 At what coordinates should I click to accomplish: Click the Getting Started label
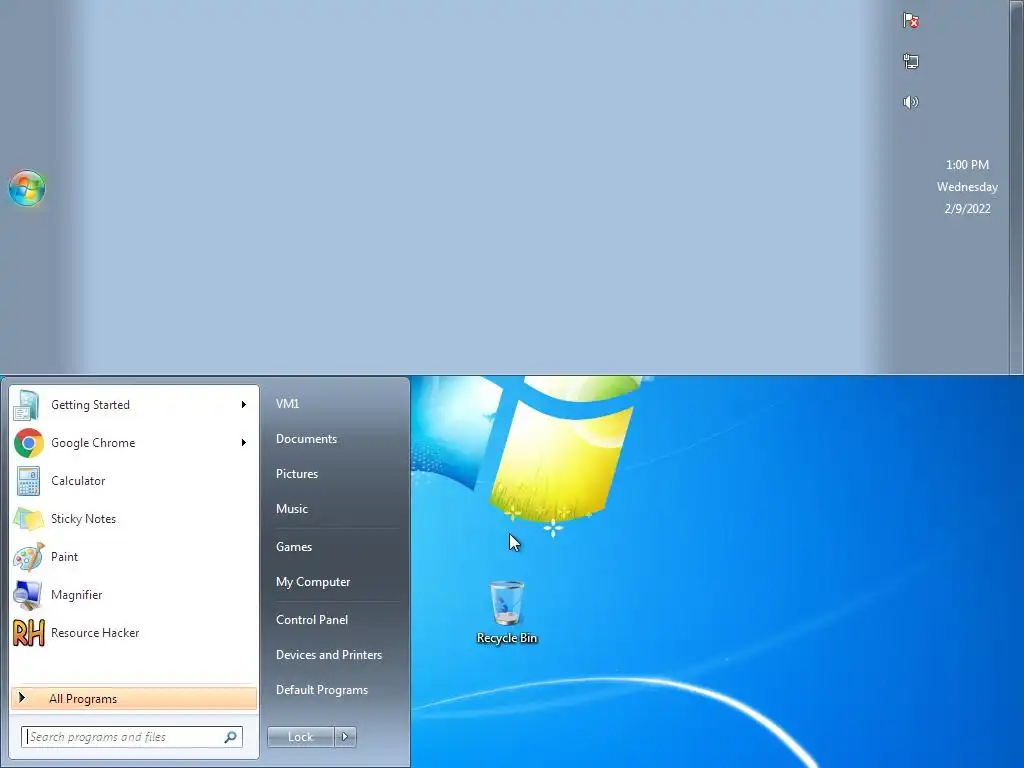coord(90,405)
